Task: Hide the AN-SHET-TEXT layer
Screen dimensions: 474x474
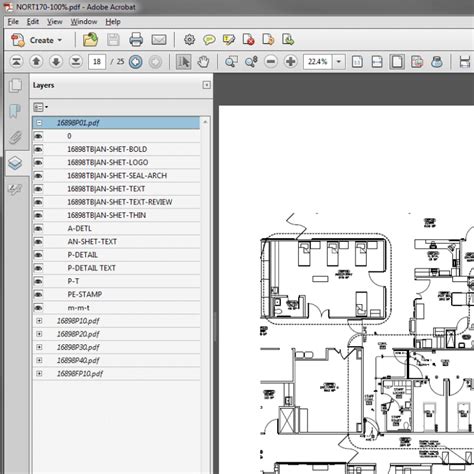Action: click(x=39, y=242)
